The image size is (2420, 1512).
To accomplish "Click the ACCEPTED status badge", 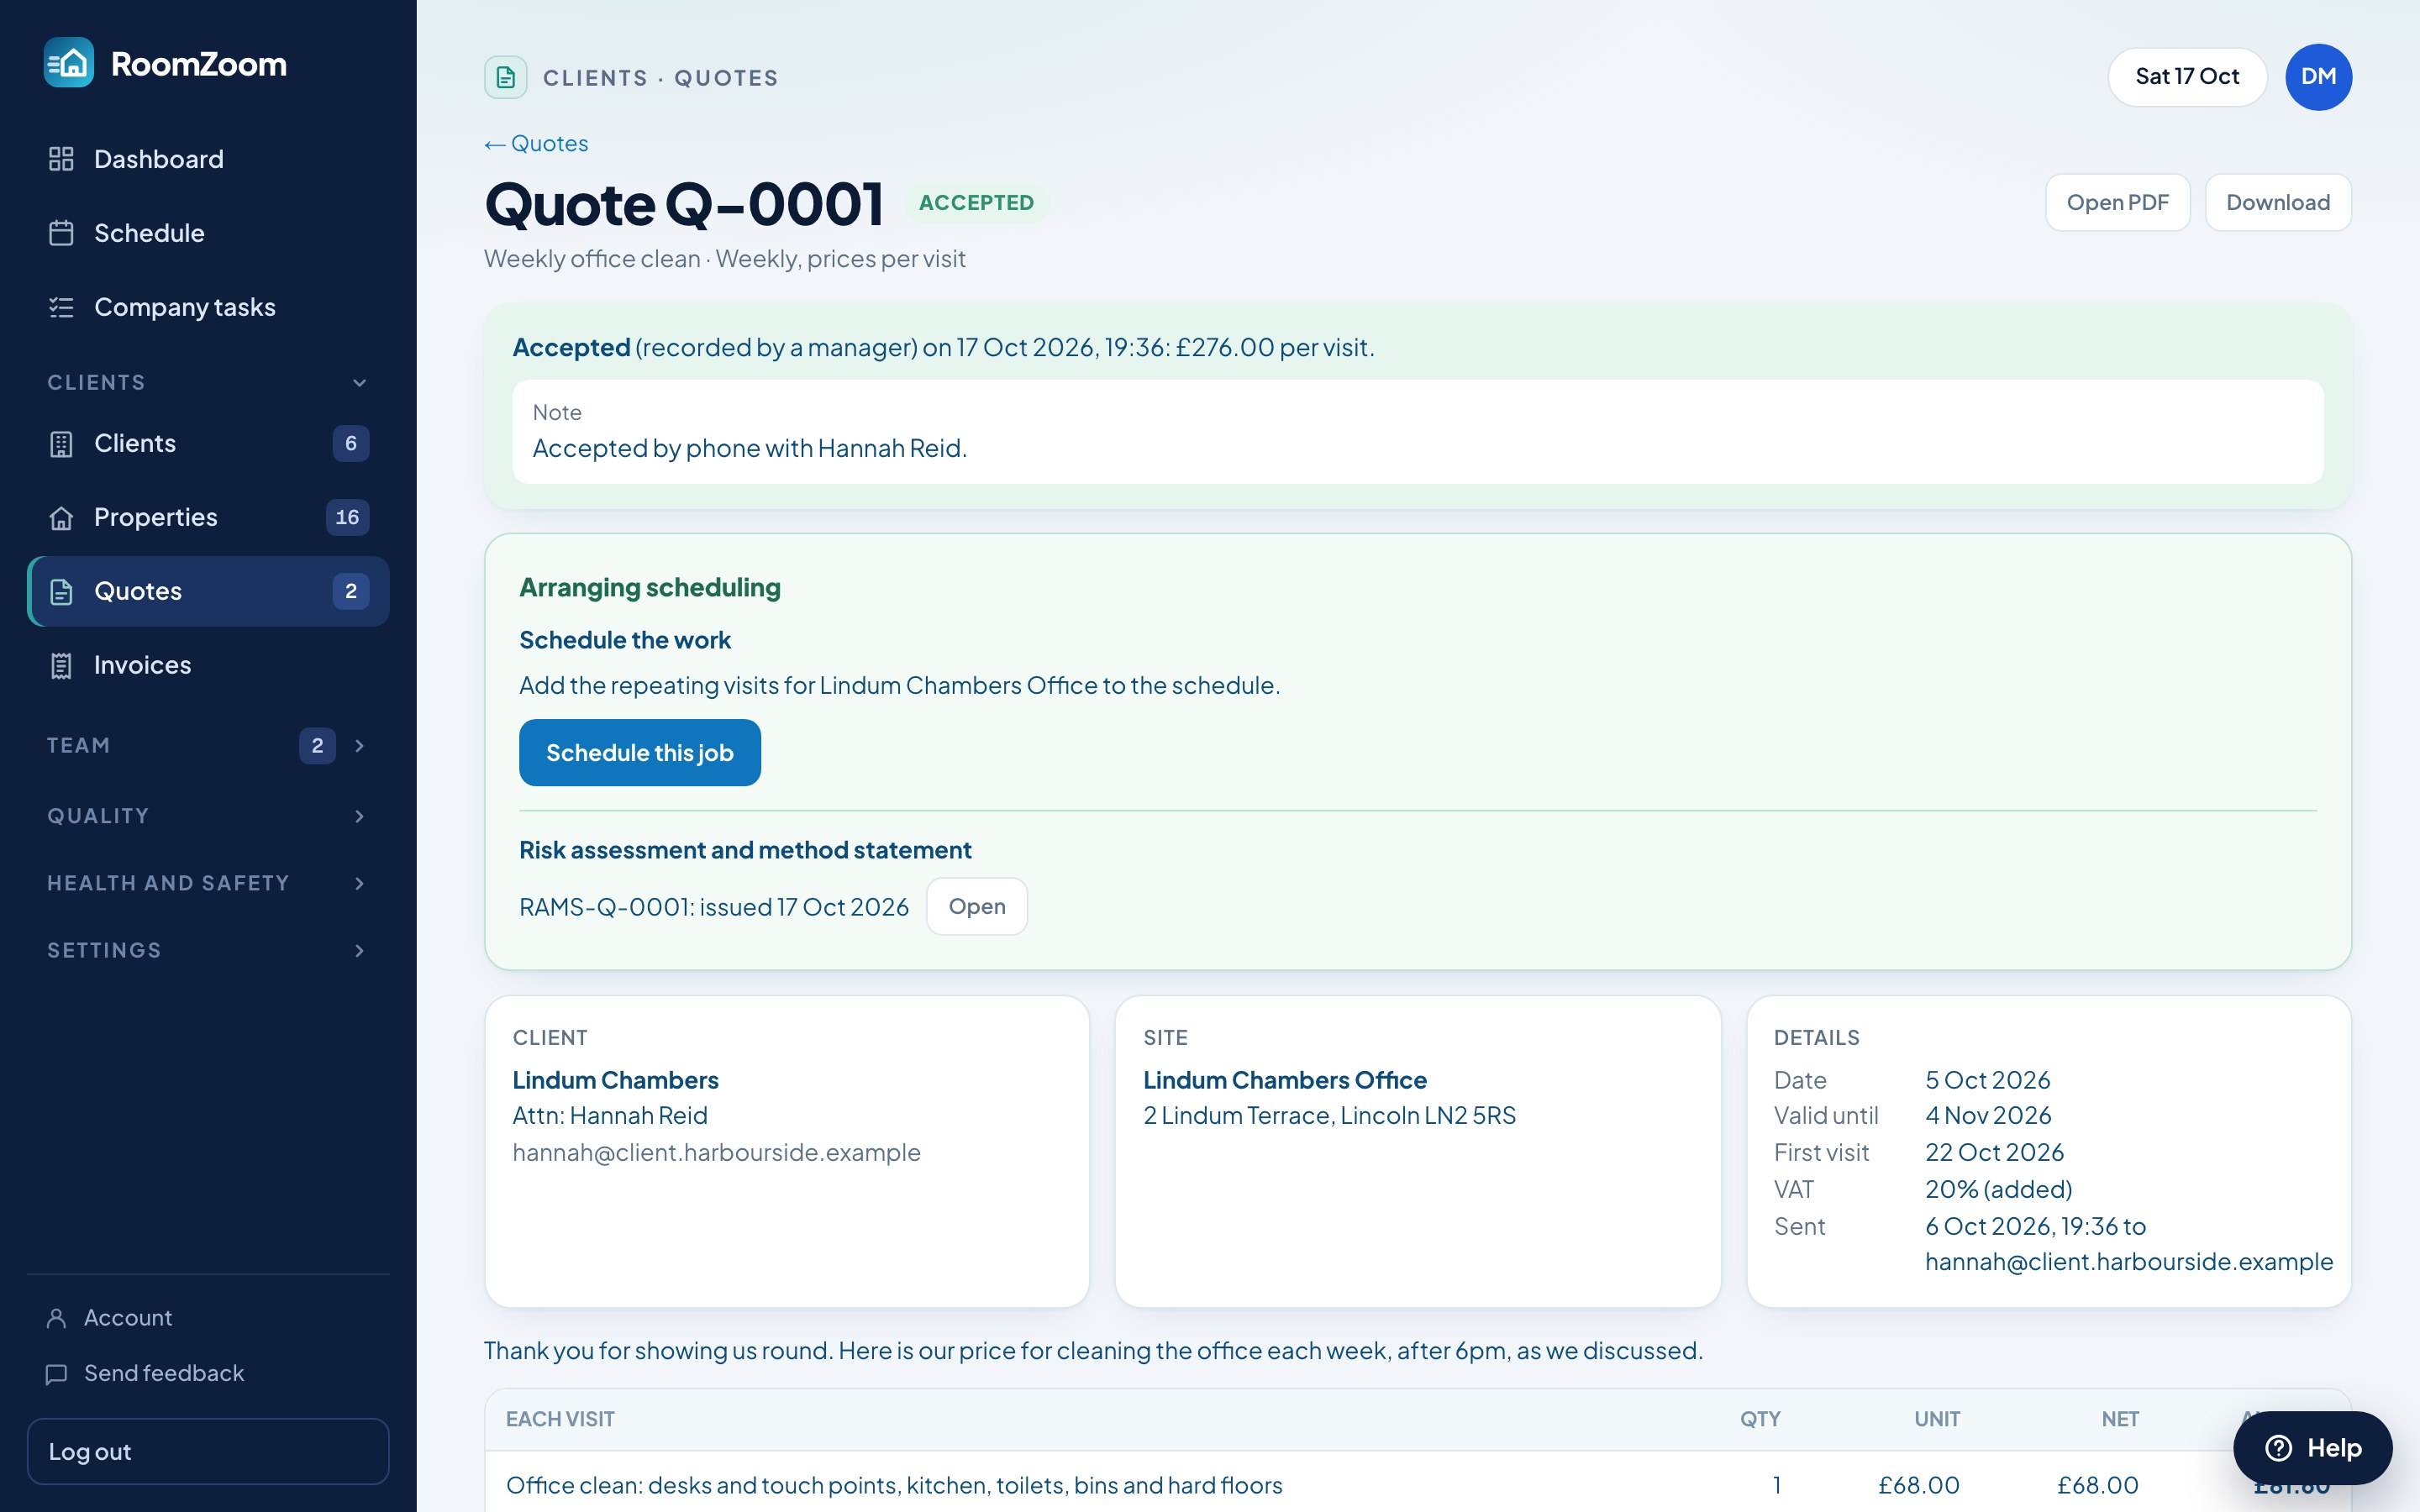I will tap(976, 203).
